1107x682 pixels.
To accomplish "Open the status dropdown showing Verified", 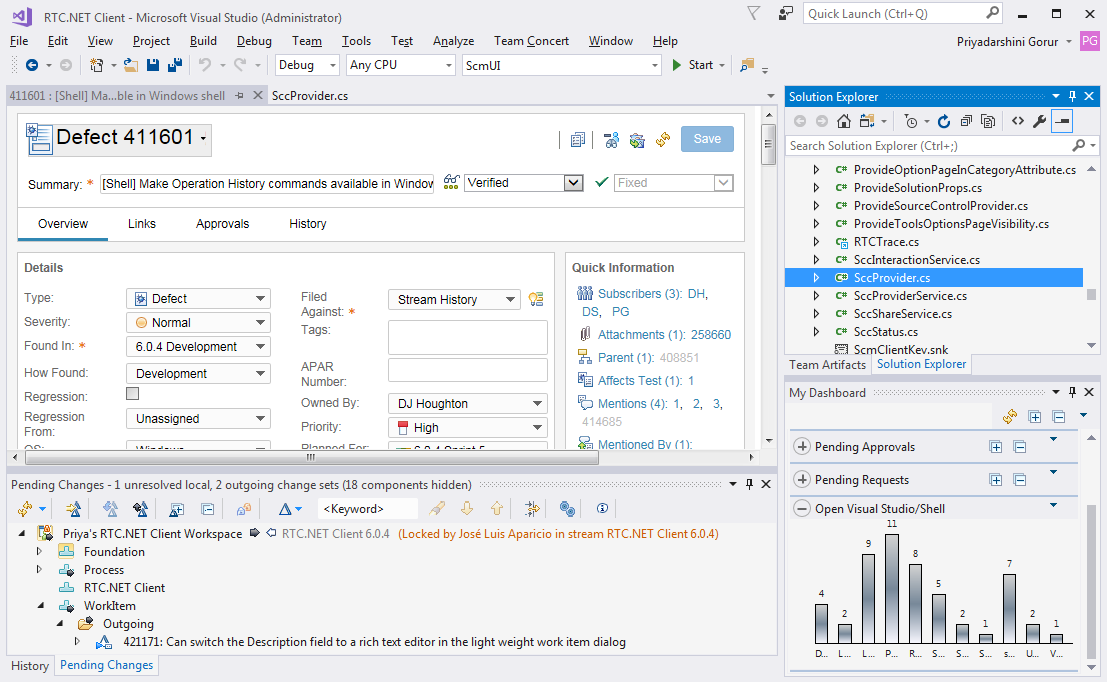I will point(523,183).
